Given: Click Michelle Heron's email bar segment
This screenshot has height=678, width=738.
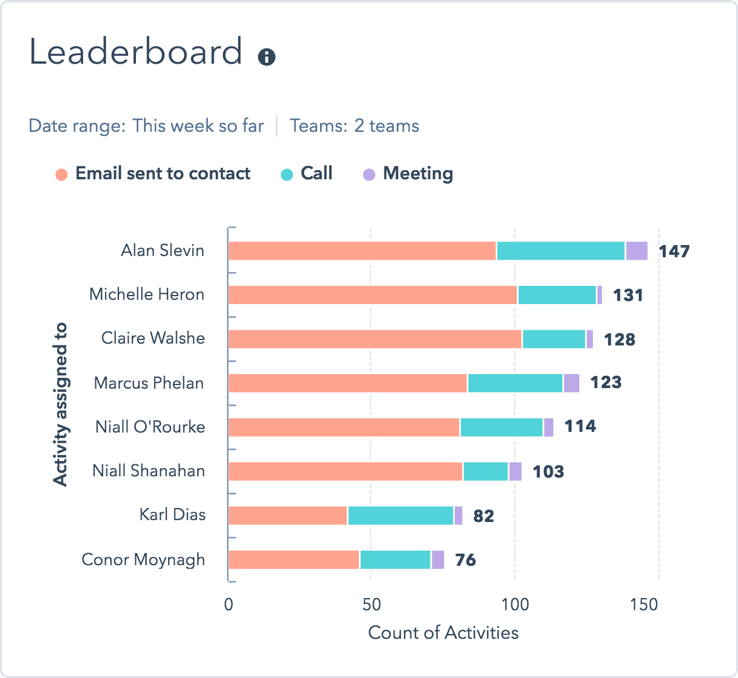Looking at the screenshot, I should (x=372, y=295).
